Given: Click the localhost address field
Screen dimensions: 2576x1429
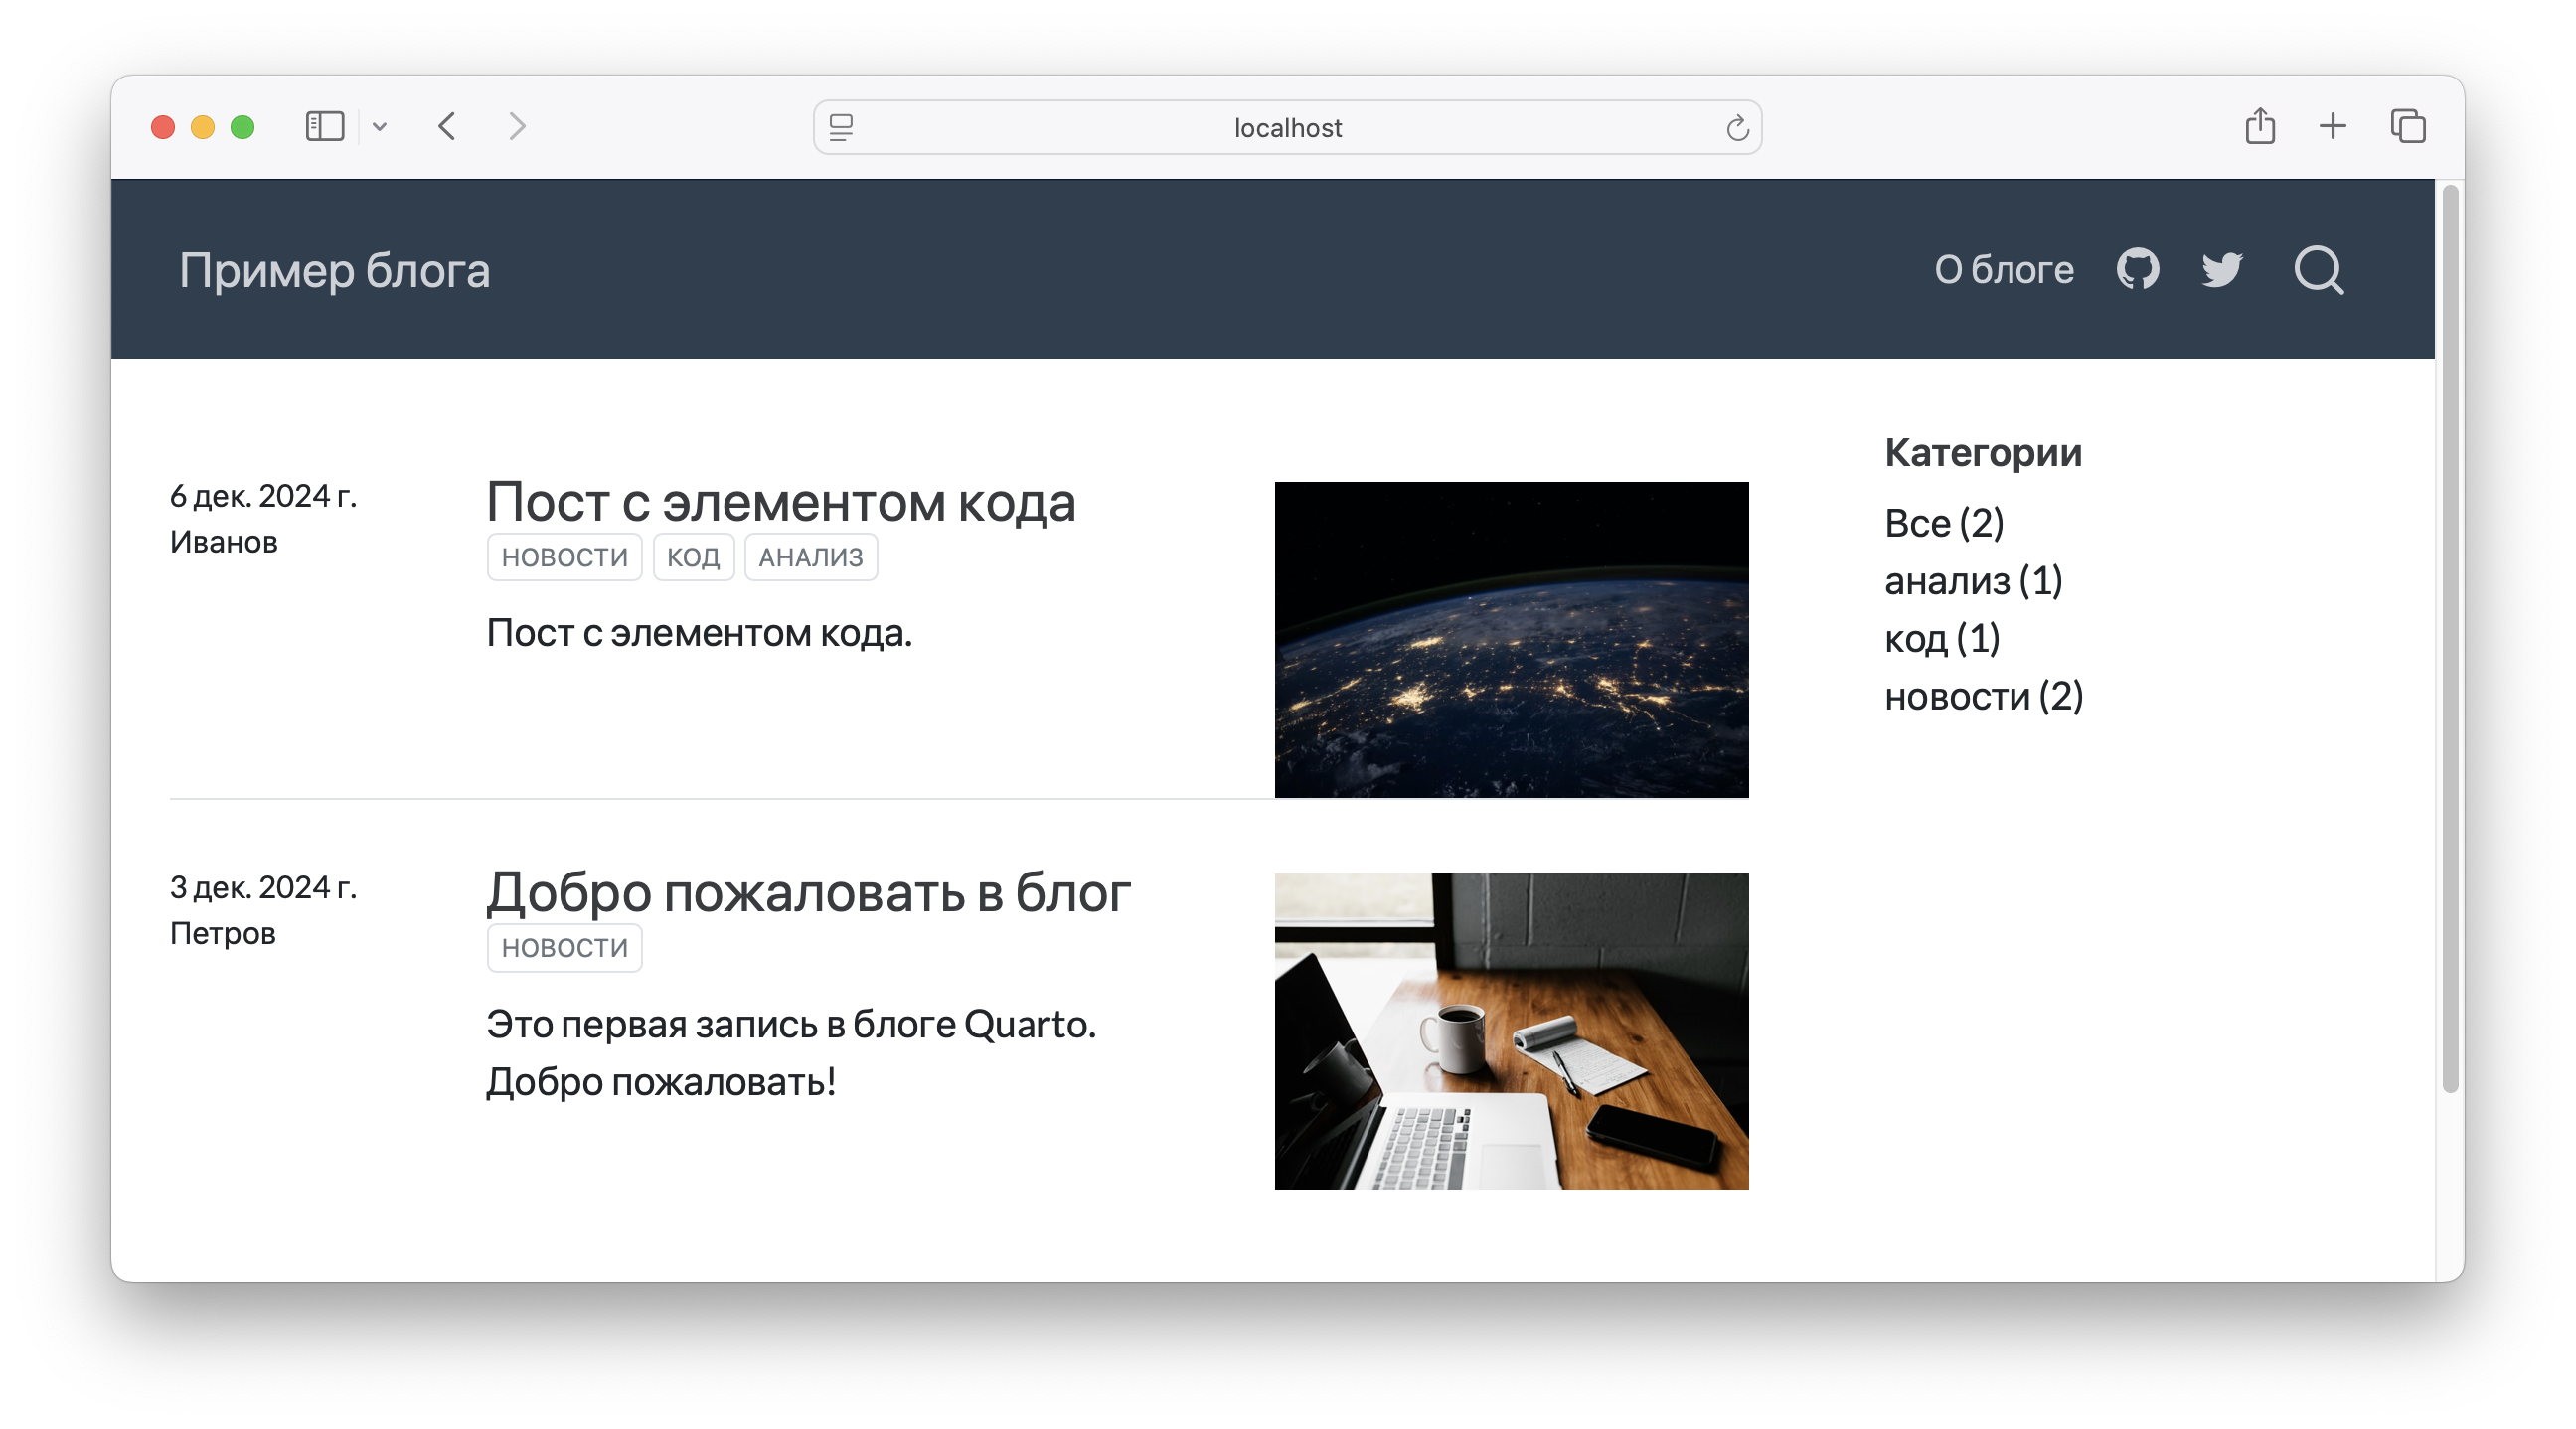Looking at the screenshot, I should (x=1287, y=128).
